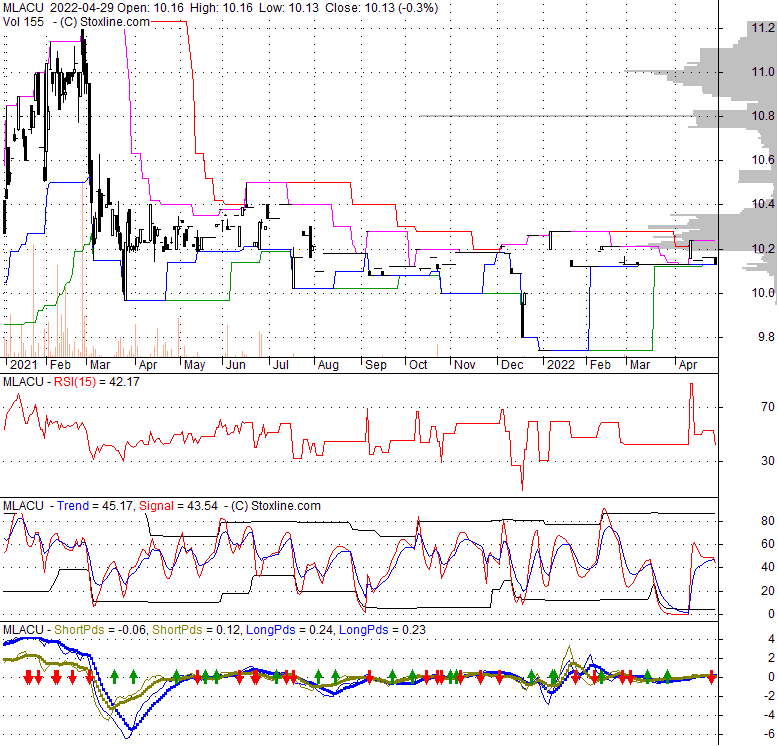
Task: Click the 70 level on RSI axis
Action: 768,407
